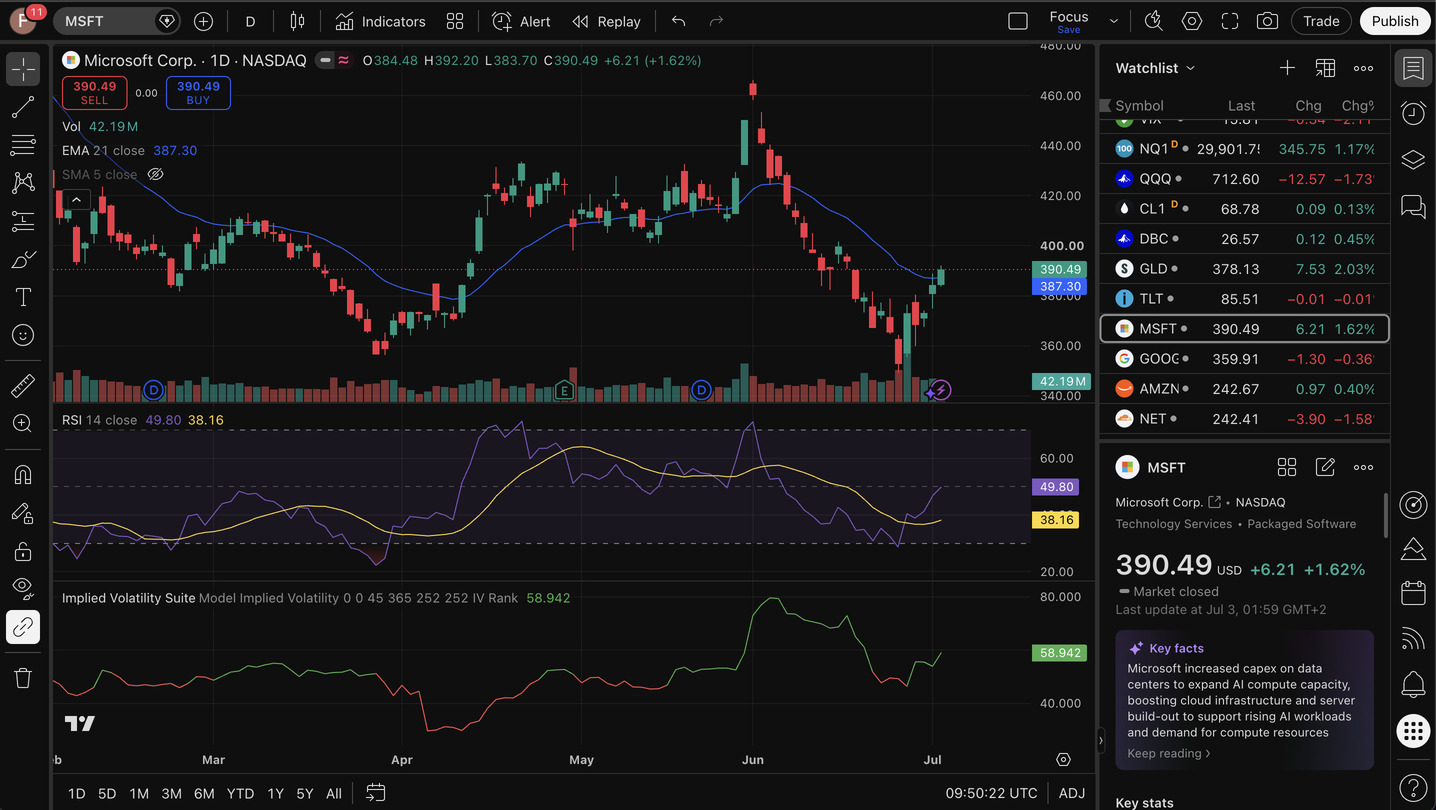The image size is (1436, 810).
Task: Show the hidden SMA 5 indicator
Action: tap(155, 174)
